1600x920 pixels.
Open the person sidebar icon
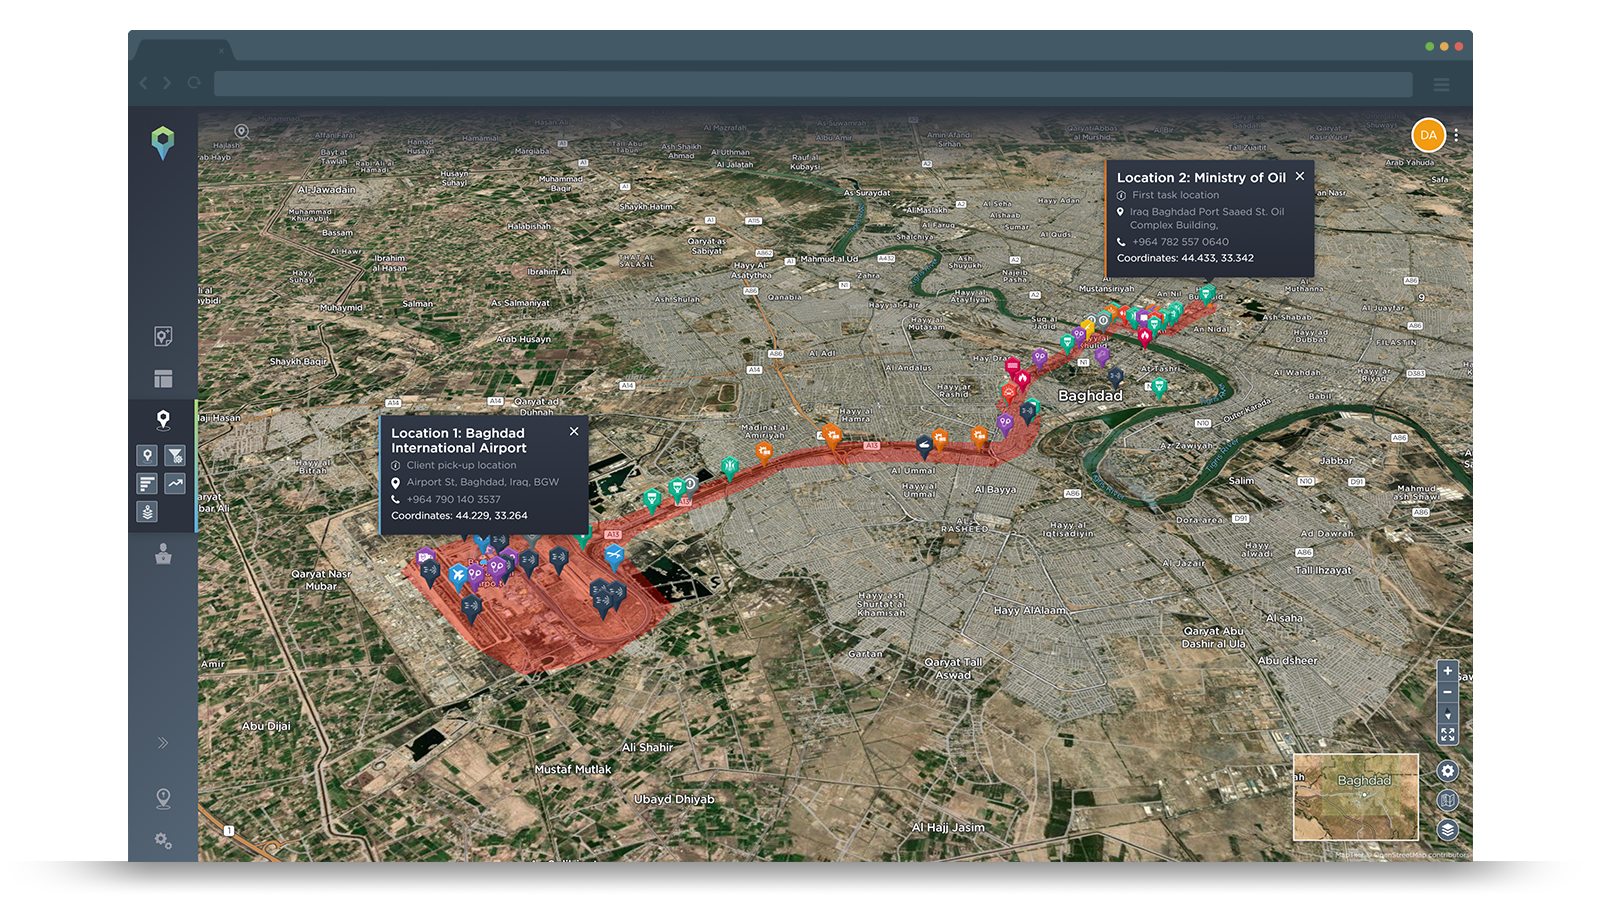pyautogui.click(x=163, y=554)
